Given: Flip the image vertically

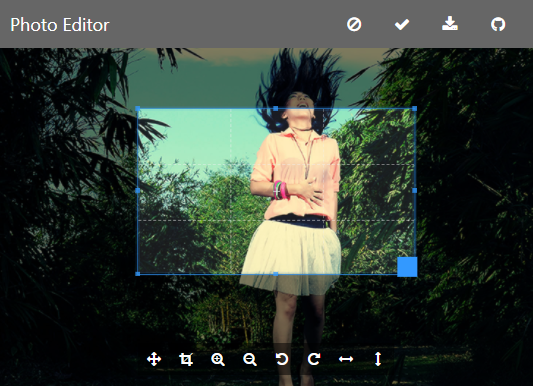Looking at the screenshot, I should coord(378,359).
